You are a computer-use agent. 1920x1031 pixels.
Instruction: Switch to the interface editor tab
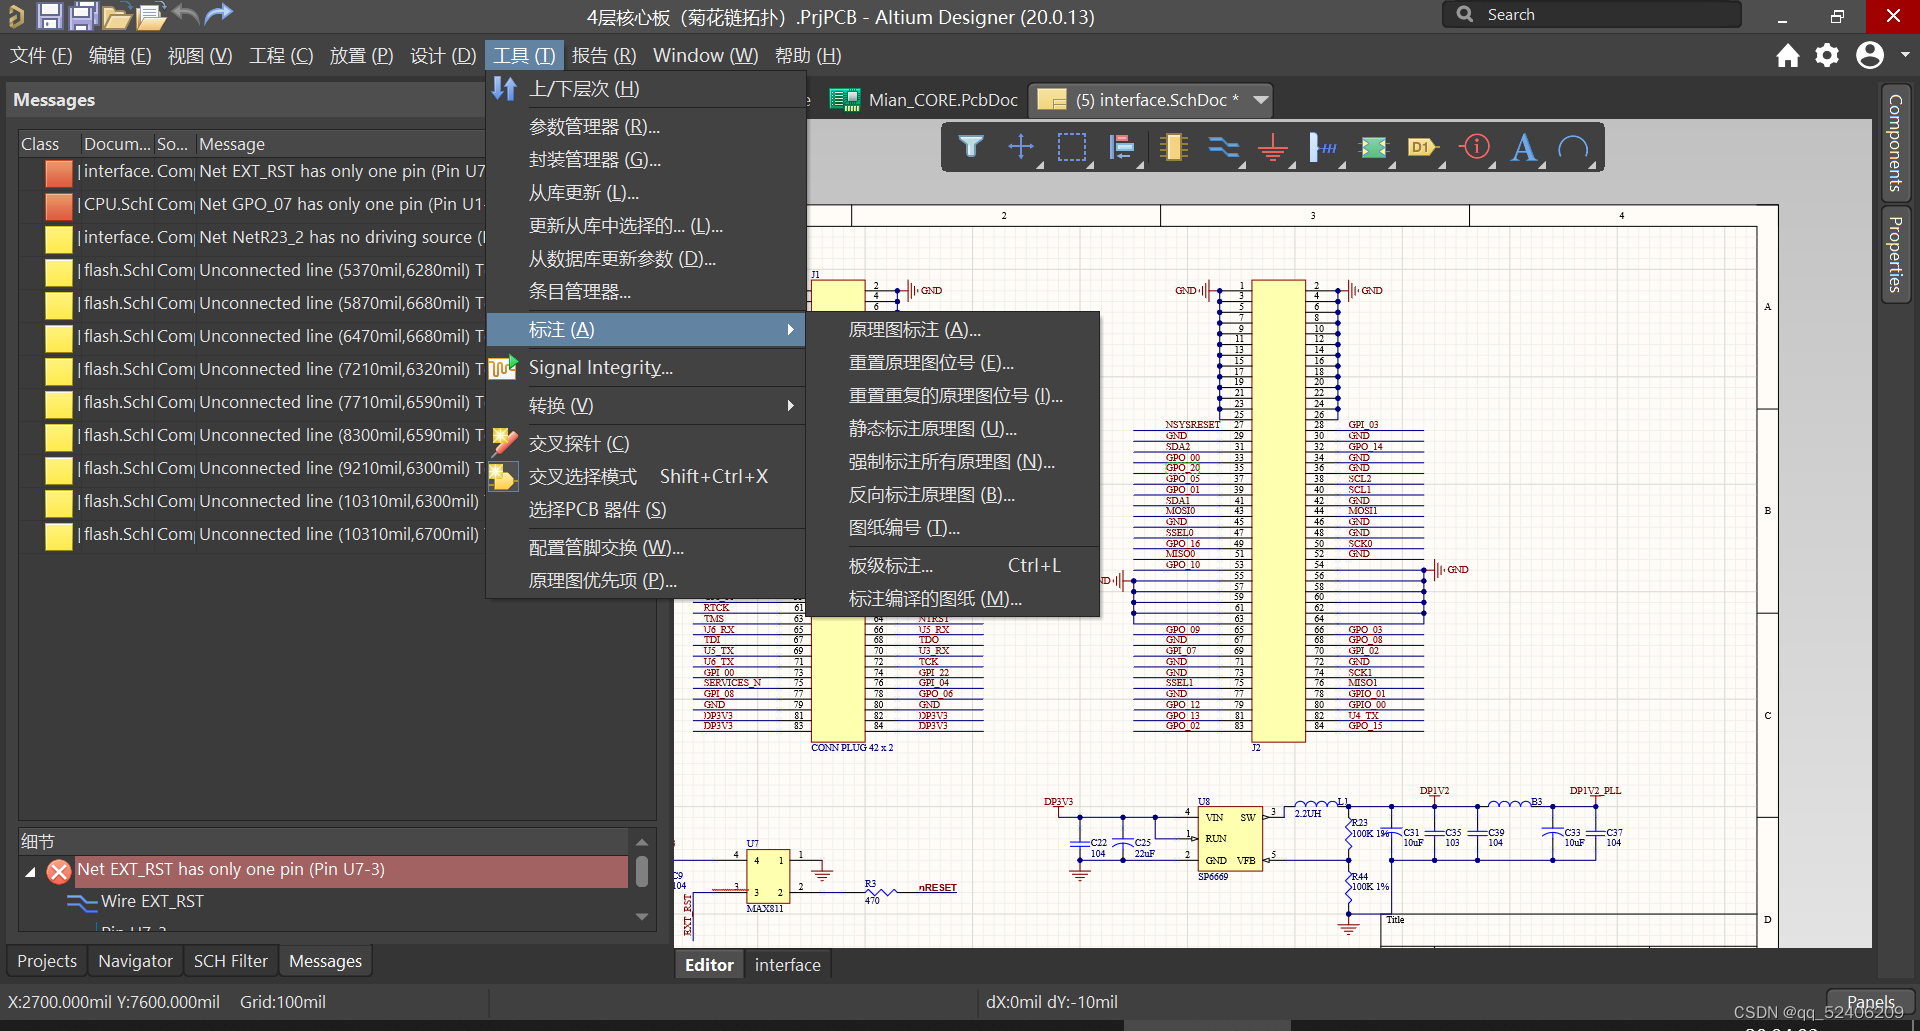[787, 964]
